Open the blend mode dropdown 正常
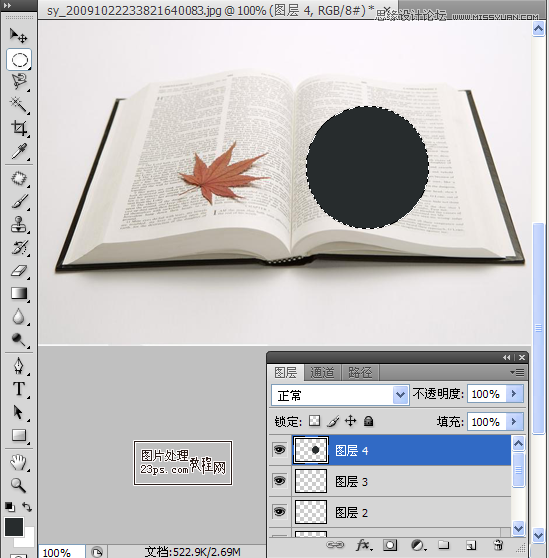The height and width of the screenshot is (558, 549). [x=340, y=395]
